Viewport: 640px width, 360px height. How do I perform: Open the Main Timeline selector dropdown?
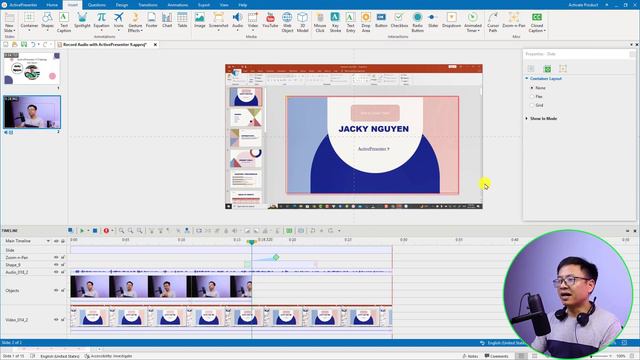[x=48, y=241]
